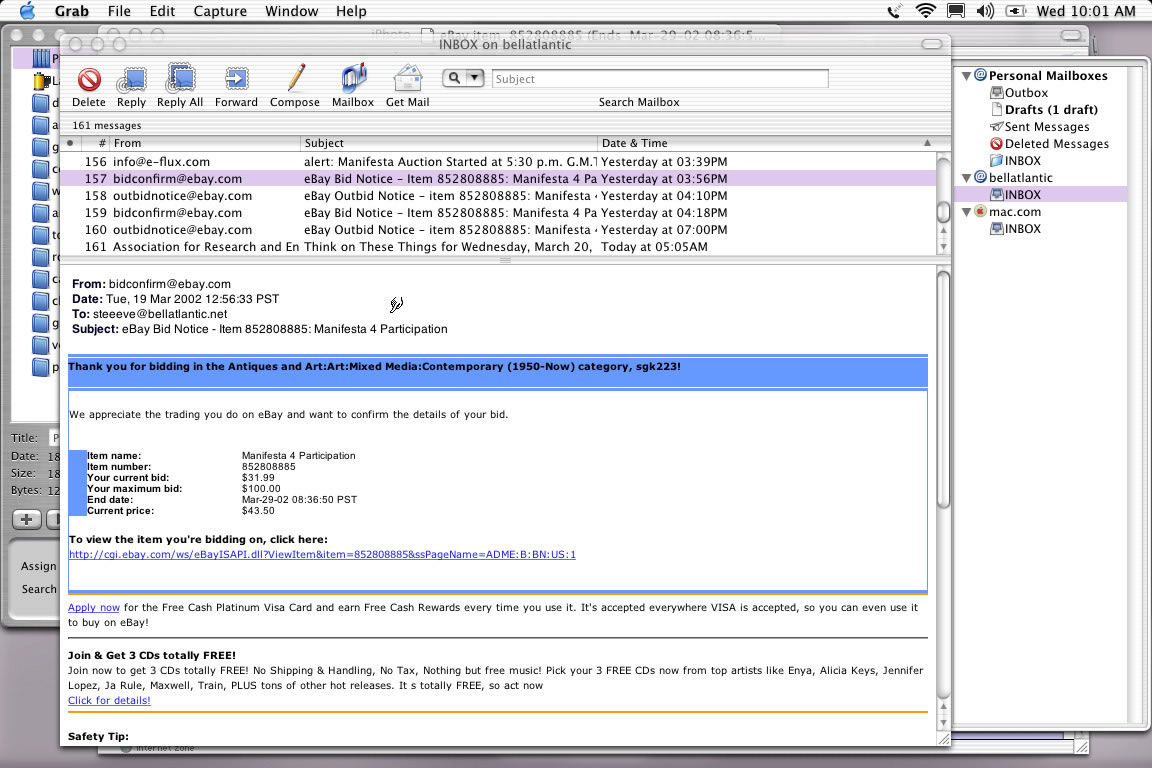Image resolution: width=1152 pixels, height=768 pixels.
Task: Collapse the bellatlantic account triangle
Action: [x=967, y=178]
